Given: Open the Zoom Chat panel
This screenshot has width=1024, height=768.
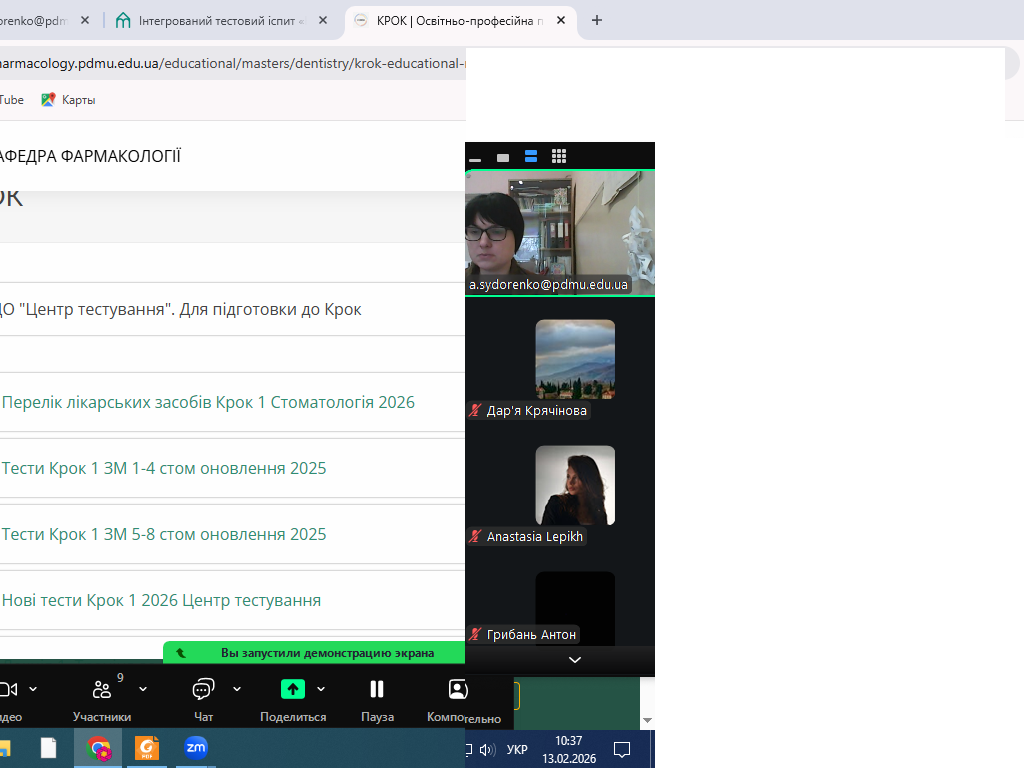Looking at the screenshot, I should tap(203, 697).
